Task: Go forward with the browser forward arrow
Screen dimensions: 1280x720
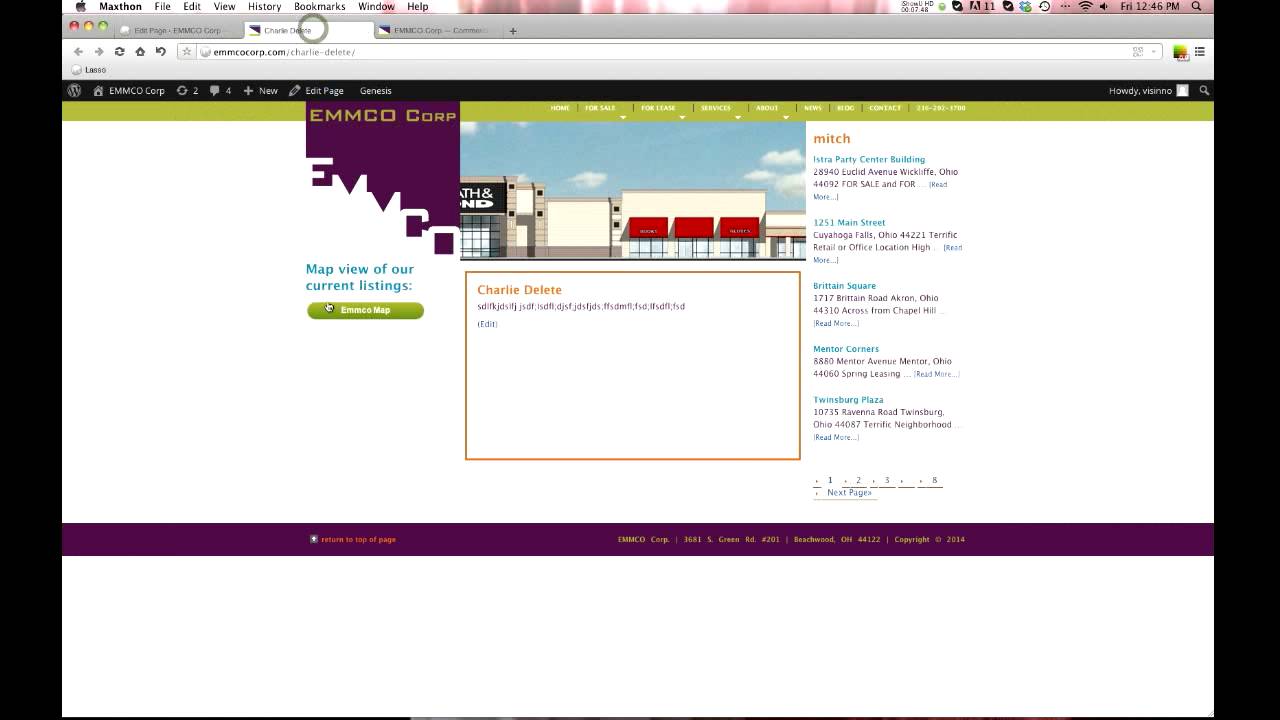Action: [x=98, y=51]
